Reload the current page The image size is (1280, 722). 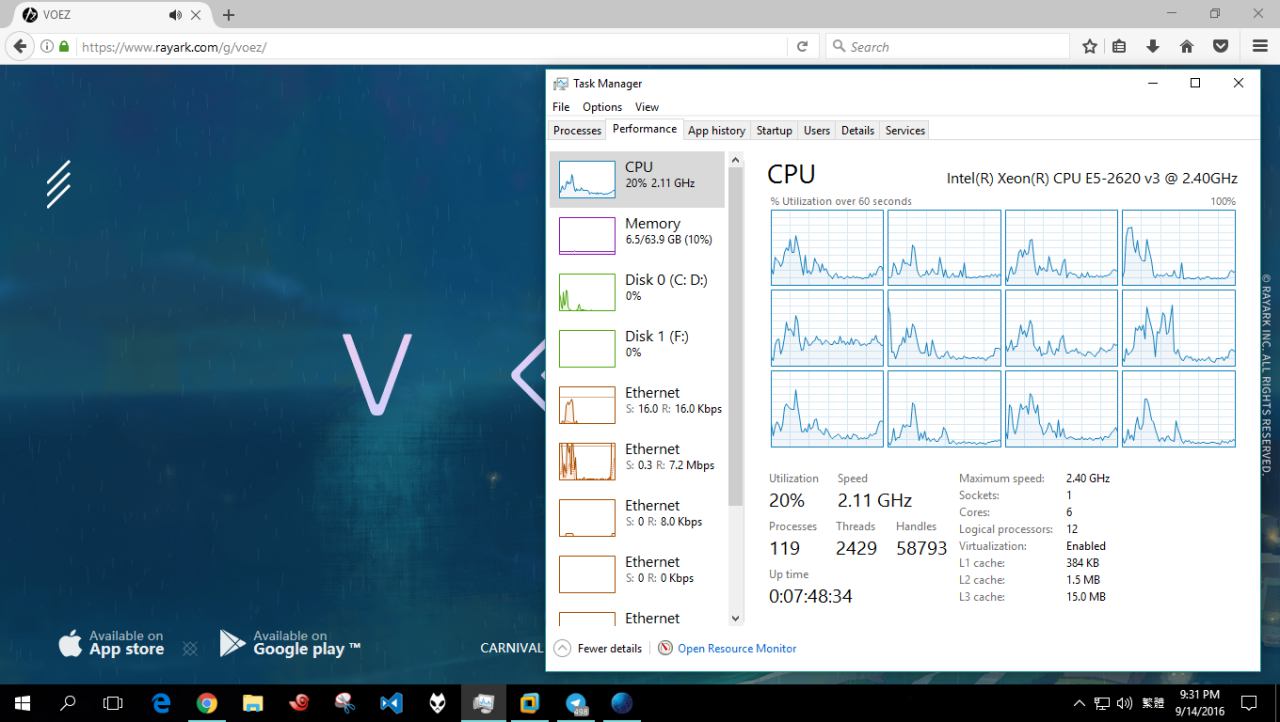tap(802, 46)
